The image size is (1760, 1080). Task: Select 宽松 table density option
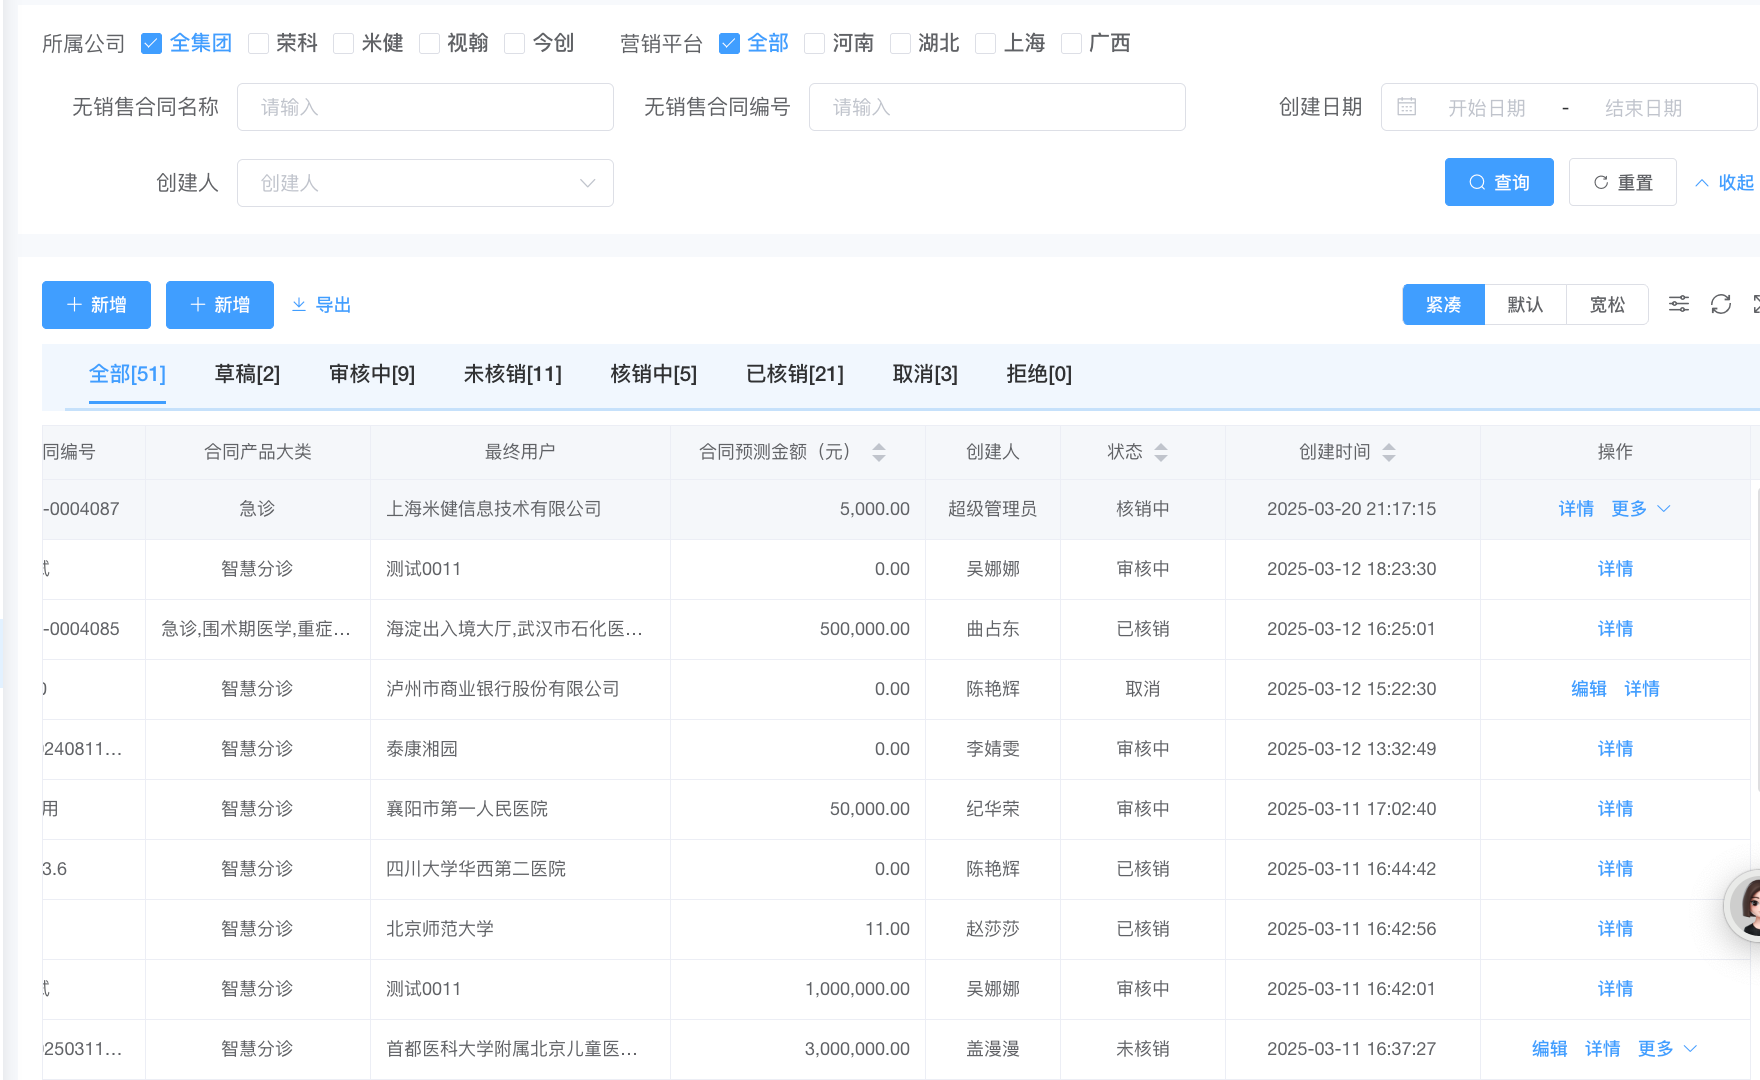[1607, 305]
